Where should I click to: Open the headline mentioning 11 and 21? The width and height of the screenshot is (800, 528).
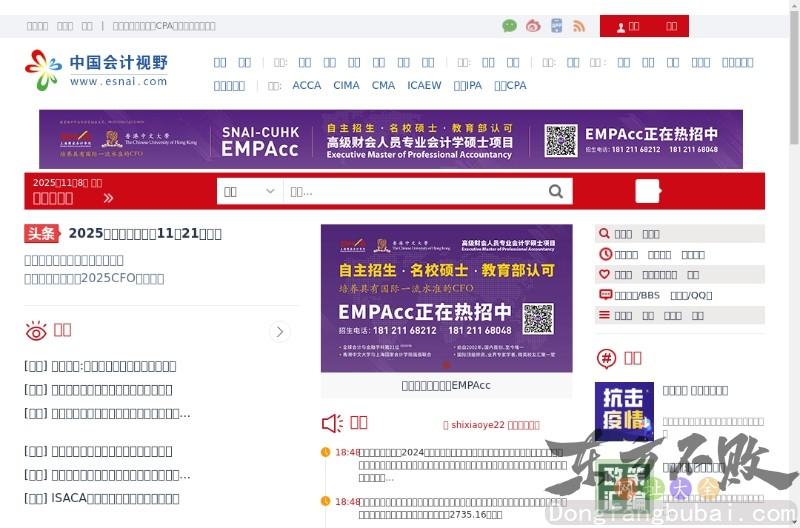tap(145, 234)
